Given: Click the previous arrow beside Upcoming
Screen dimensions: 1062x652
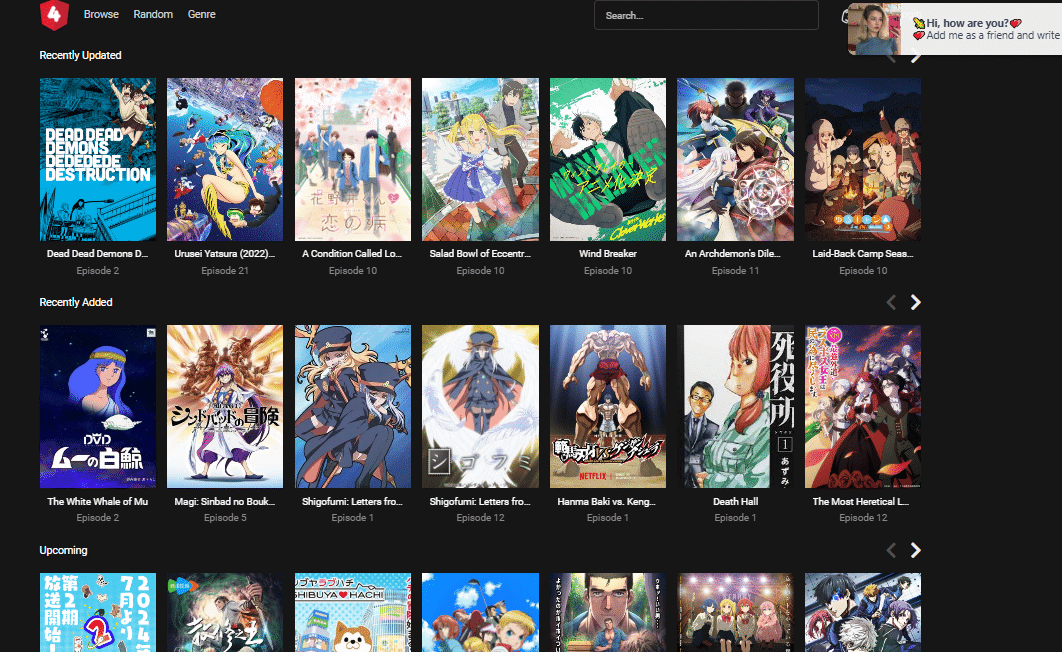Looking at the screenshot, I should click(x=891, y=550).
